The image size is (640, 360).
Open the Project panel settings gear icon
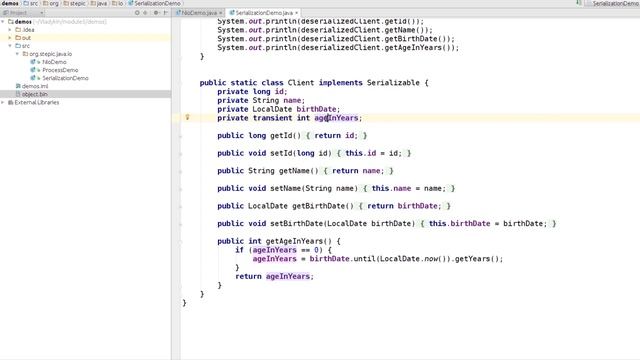[156, 13]
